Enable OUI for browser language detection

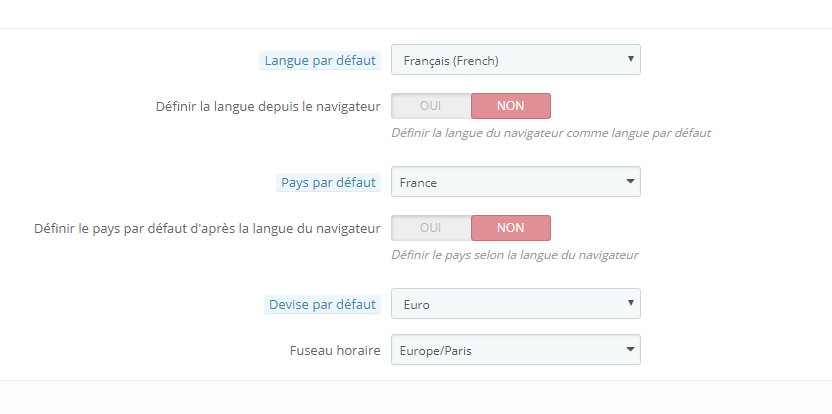[x=431, y=106]
